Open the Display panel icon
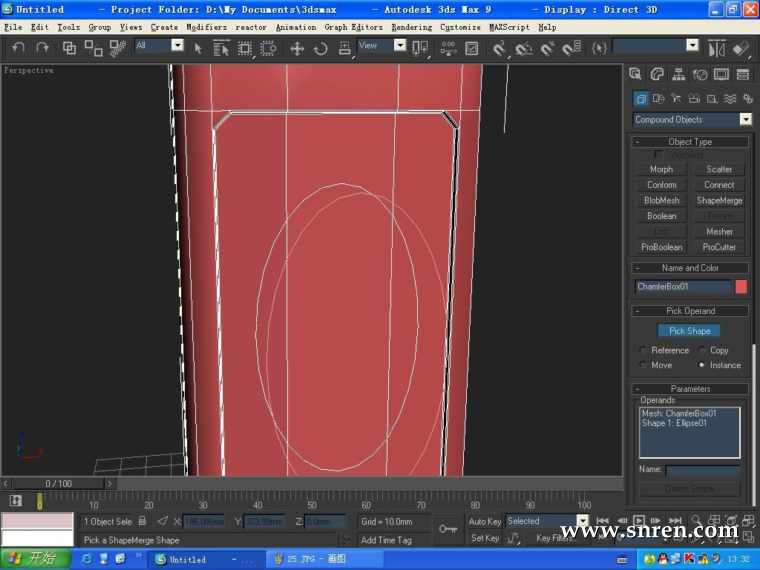The height and width of the screenshot is (570, 760). (x=723, y=74)
